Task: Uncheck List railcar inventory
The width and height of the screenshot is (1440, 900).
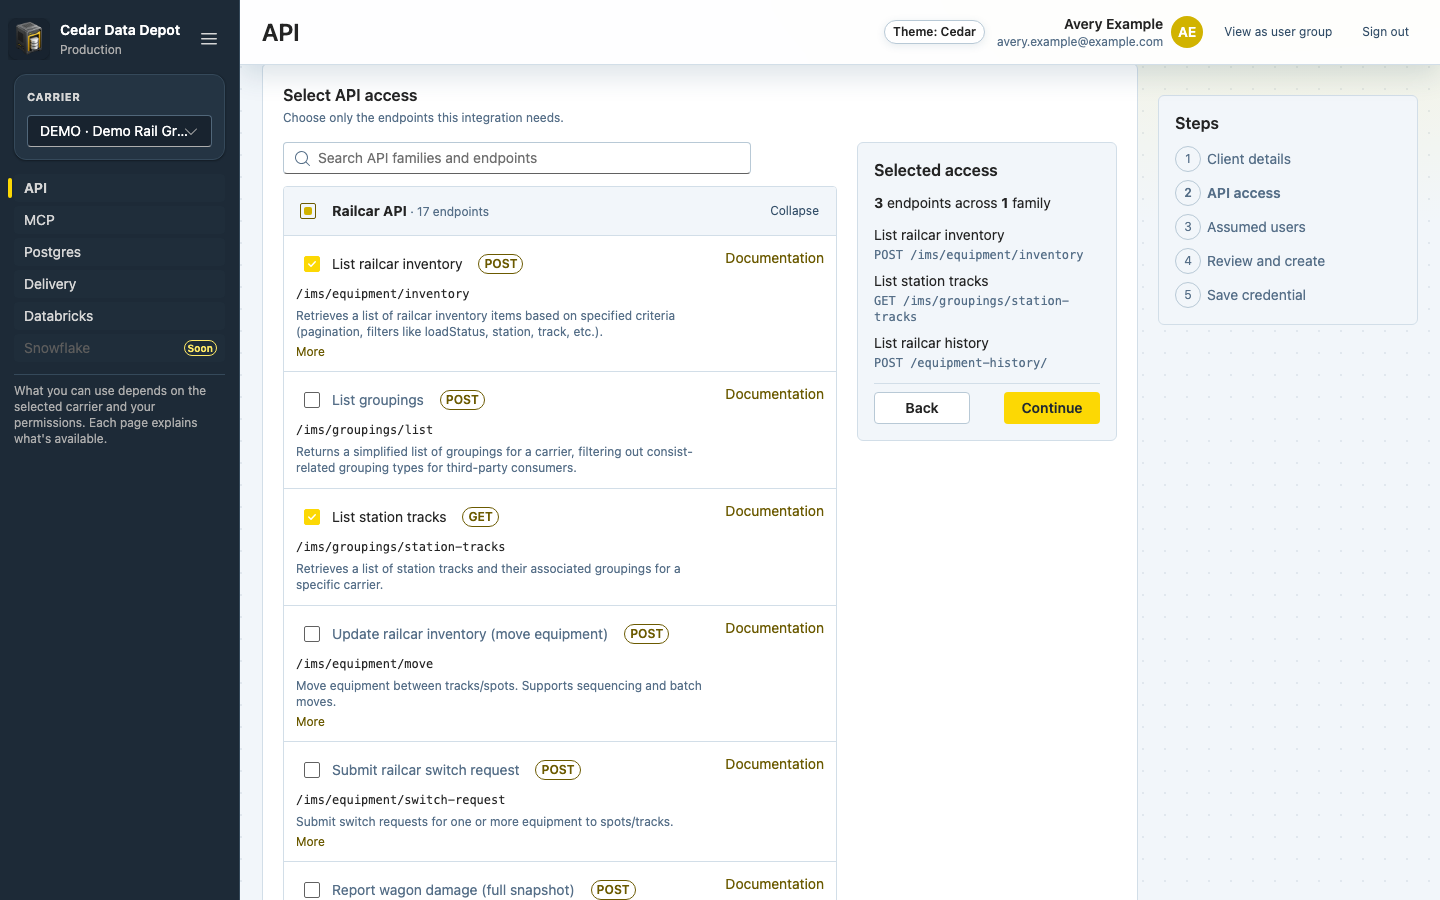Action: pyautogui.click(x=312, y=264)
